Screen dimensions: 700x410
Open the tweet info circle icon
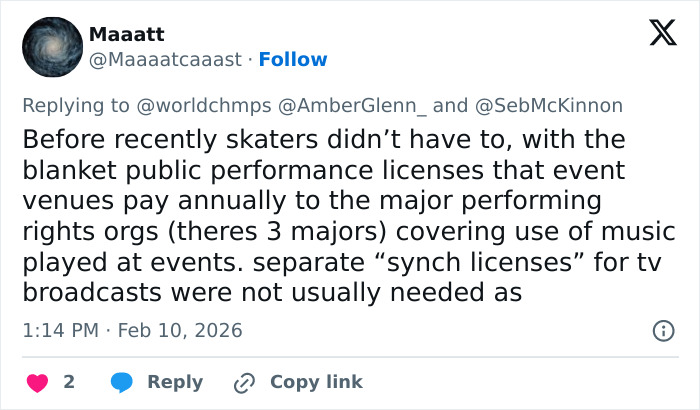662,330
